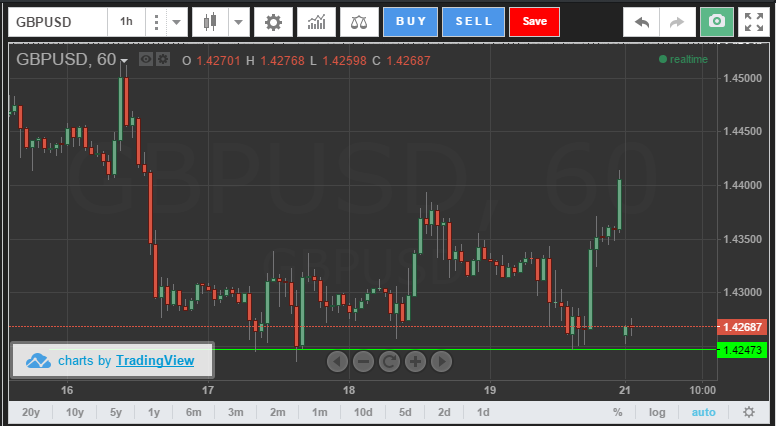Click the SELL button

tap(474, 22)
